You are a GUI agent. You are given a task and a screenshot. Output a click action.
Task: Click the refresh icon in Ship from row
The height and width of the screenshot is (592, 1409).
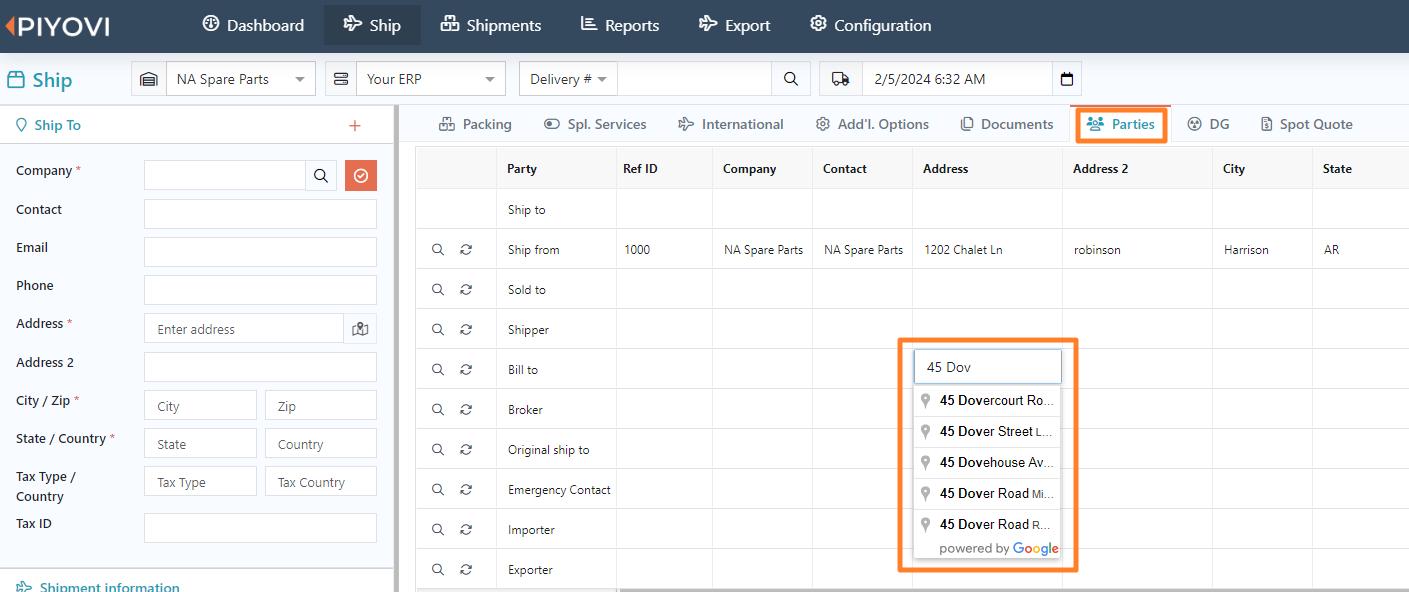click(466, 249)
